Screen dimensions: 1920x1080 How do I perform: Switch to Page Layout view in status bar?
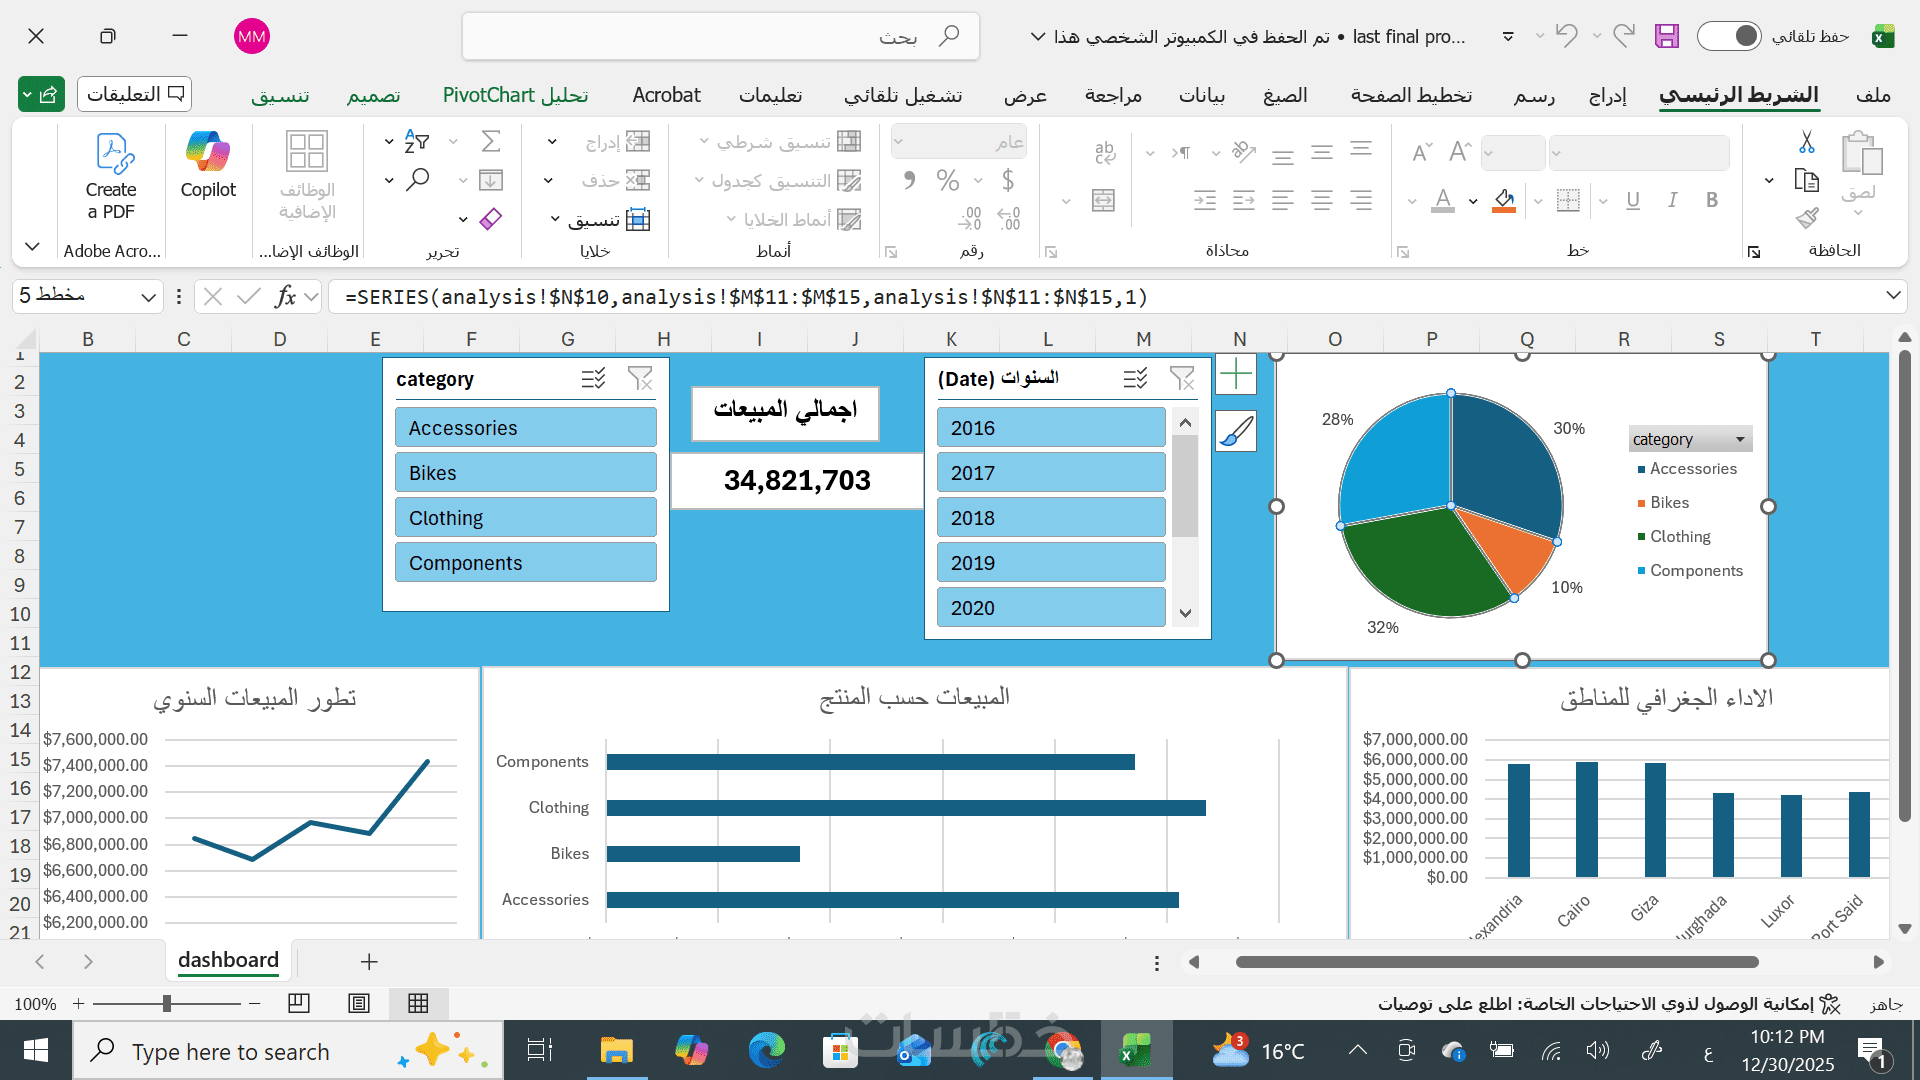tap(359, 1003)
